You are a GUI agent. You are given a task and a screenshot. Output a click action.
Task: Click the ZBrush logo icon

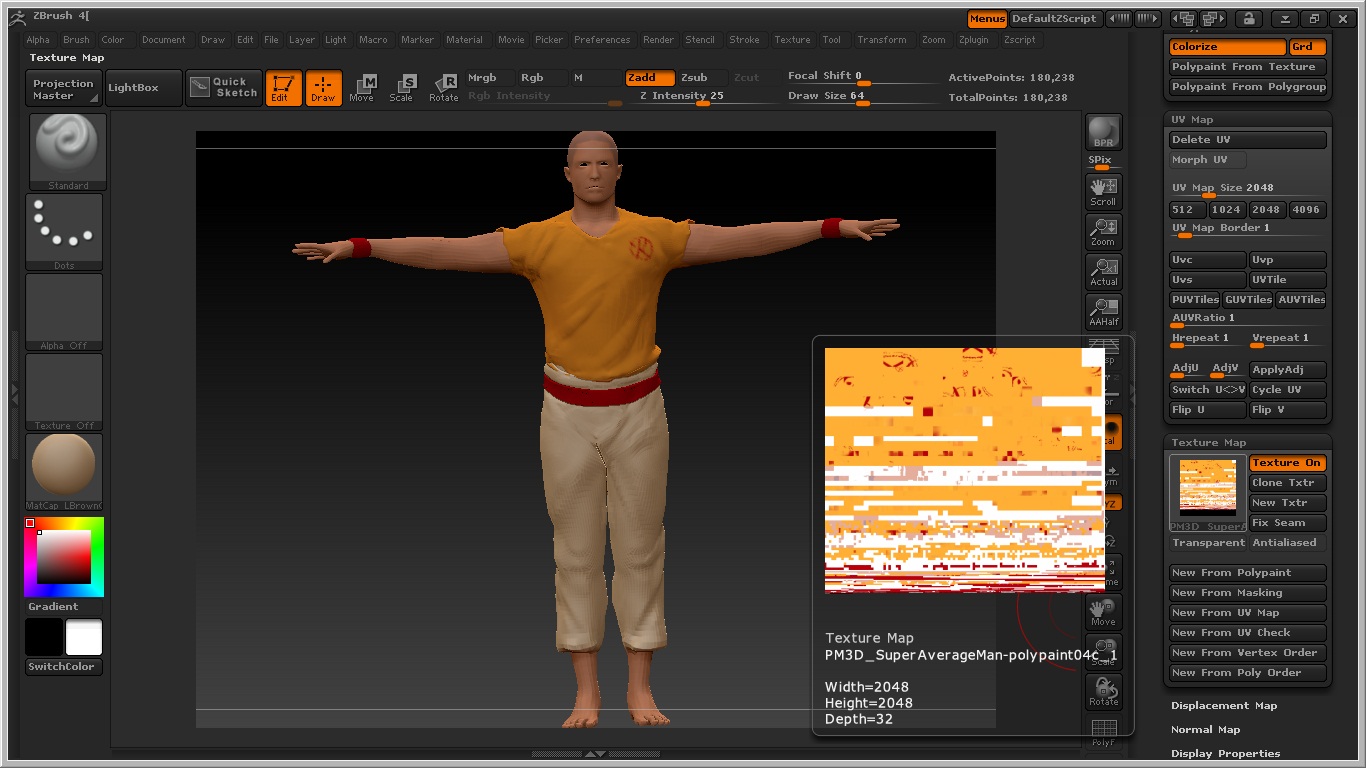(17, 18)
